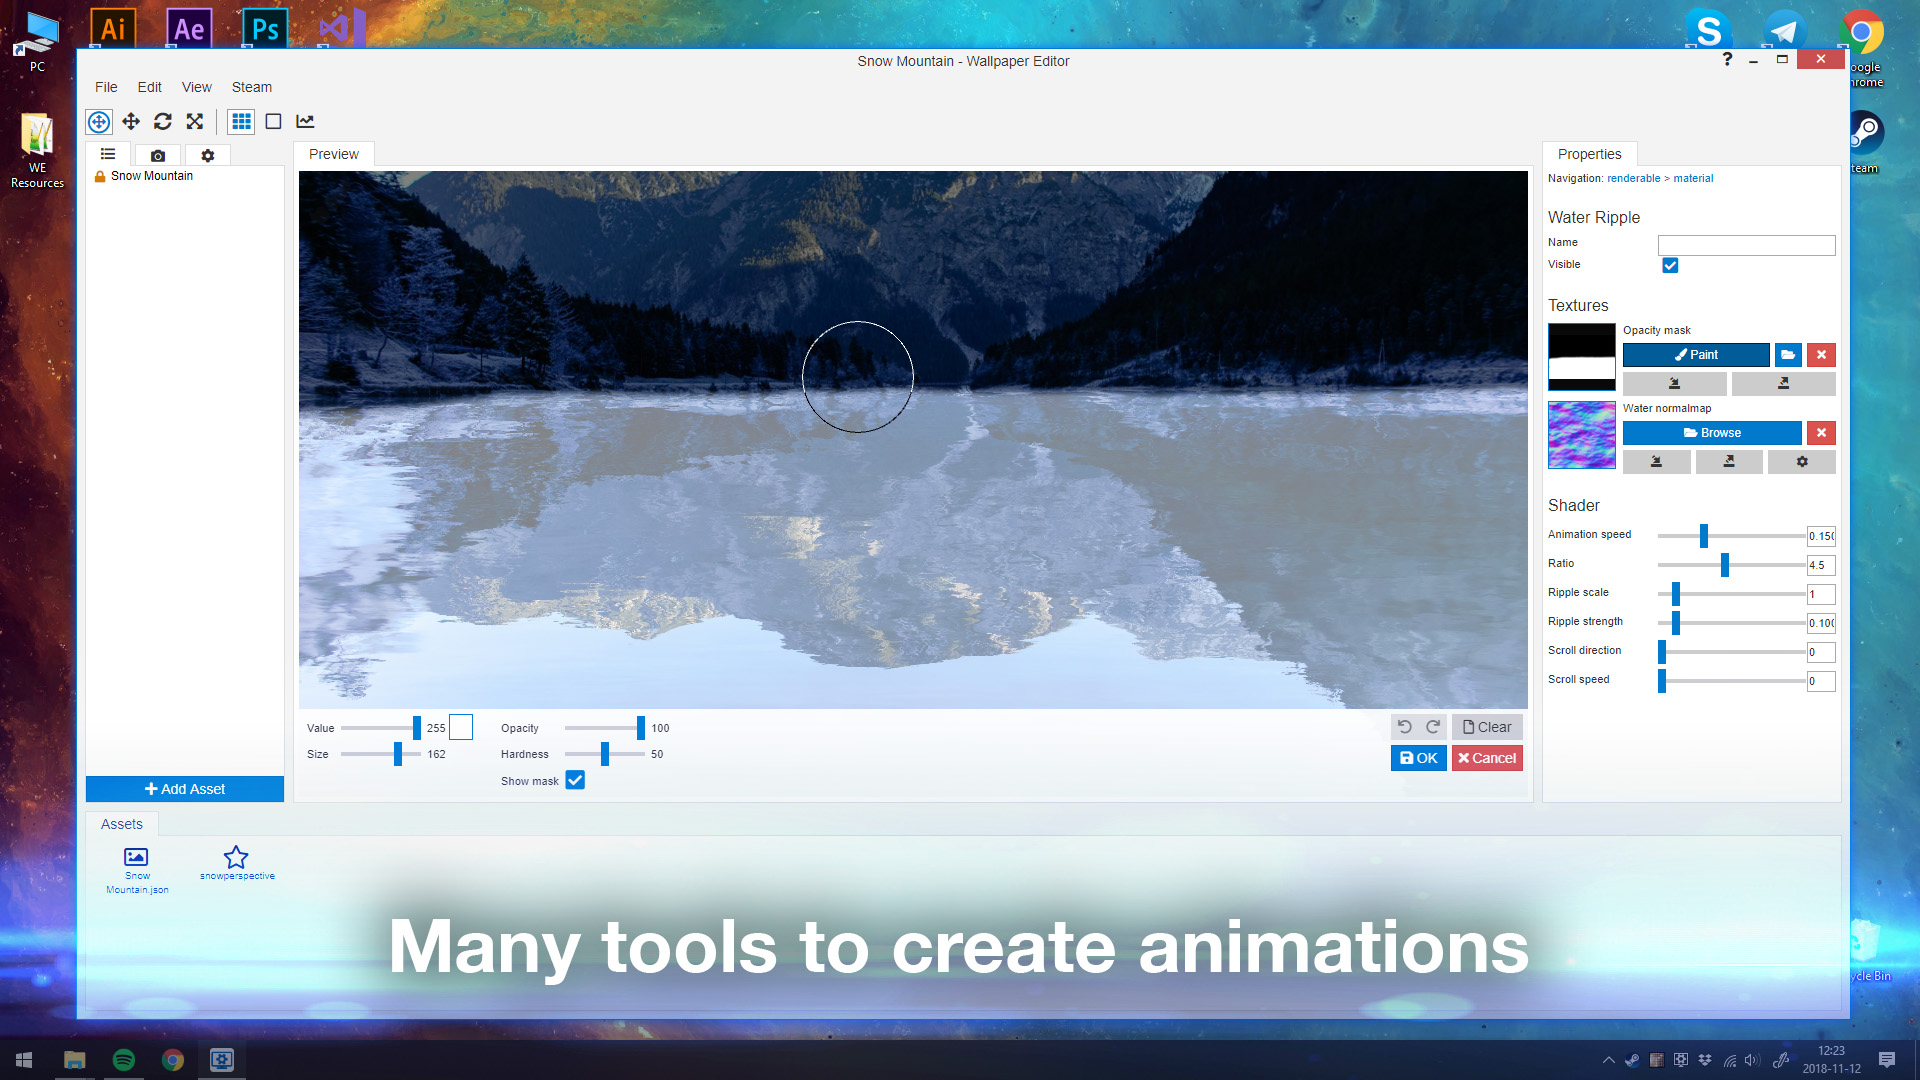
Task: Select the move/transform tool
Action: point(131,121)
